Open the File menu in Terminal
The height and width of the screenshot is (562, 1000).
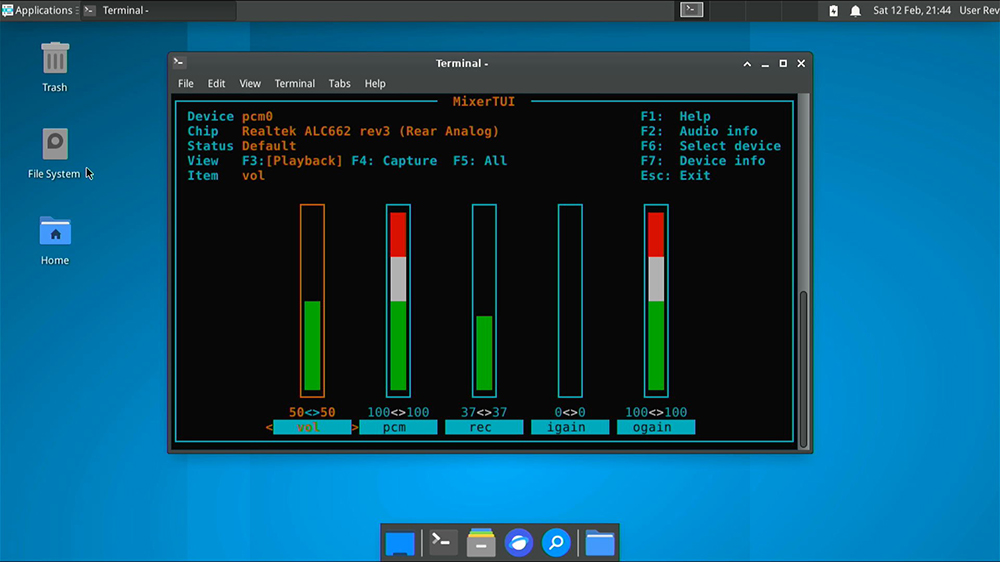tap(186, 84)
